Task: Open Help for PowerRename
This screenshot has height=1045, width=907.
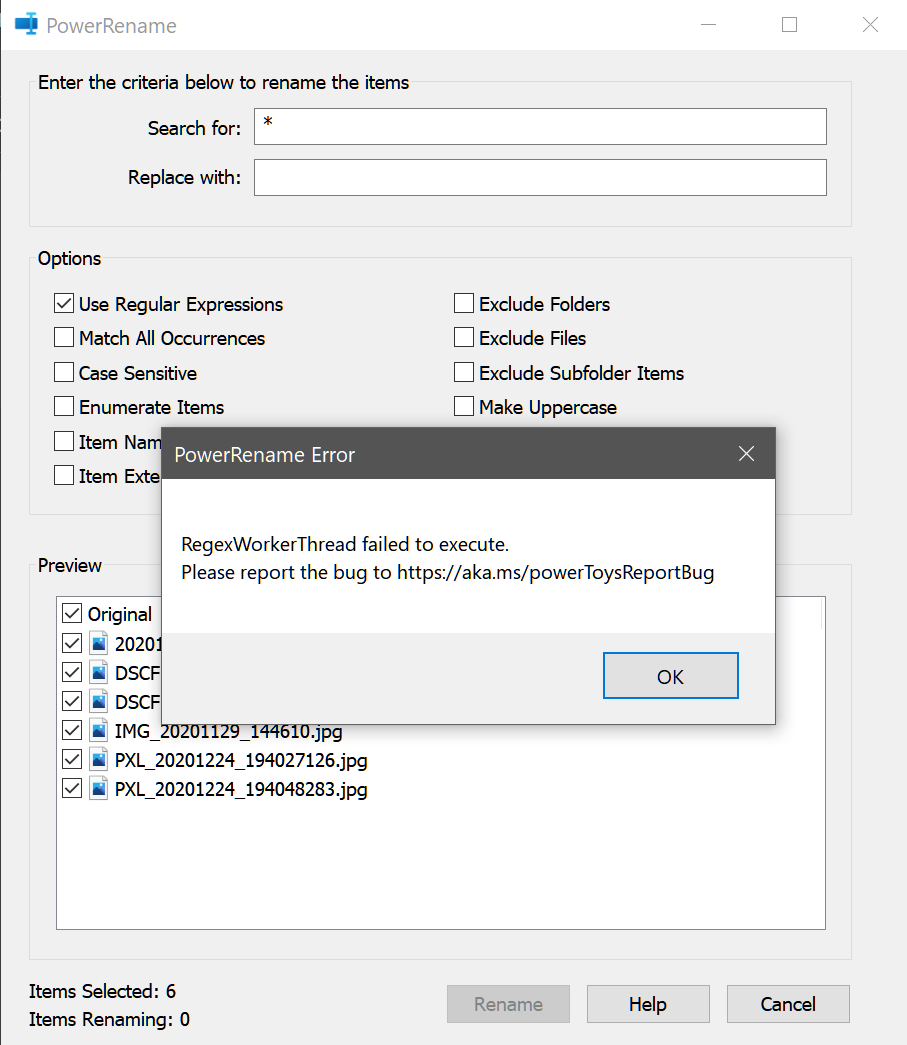Action: click(x=648, y=1004)
